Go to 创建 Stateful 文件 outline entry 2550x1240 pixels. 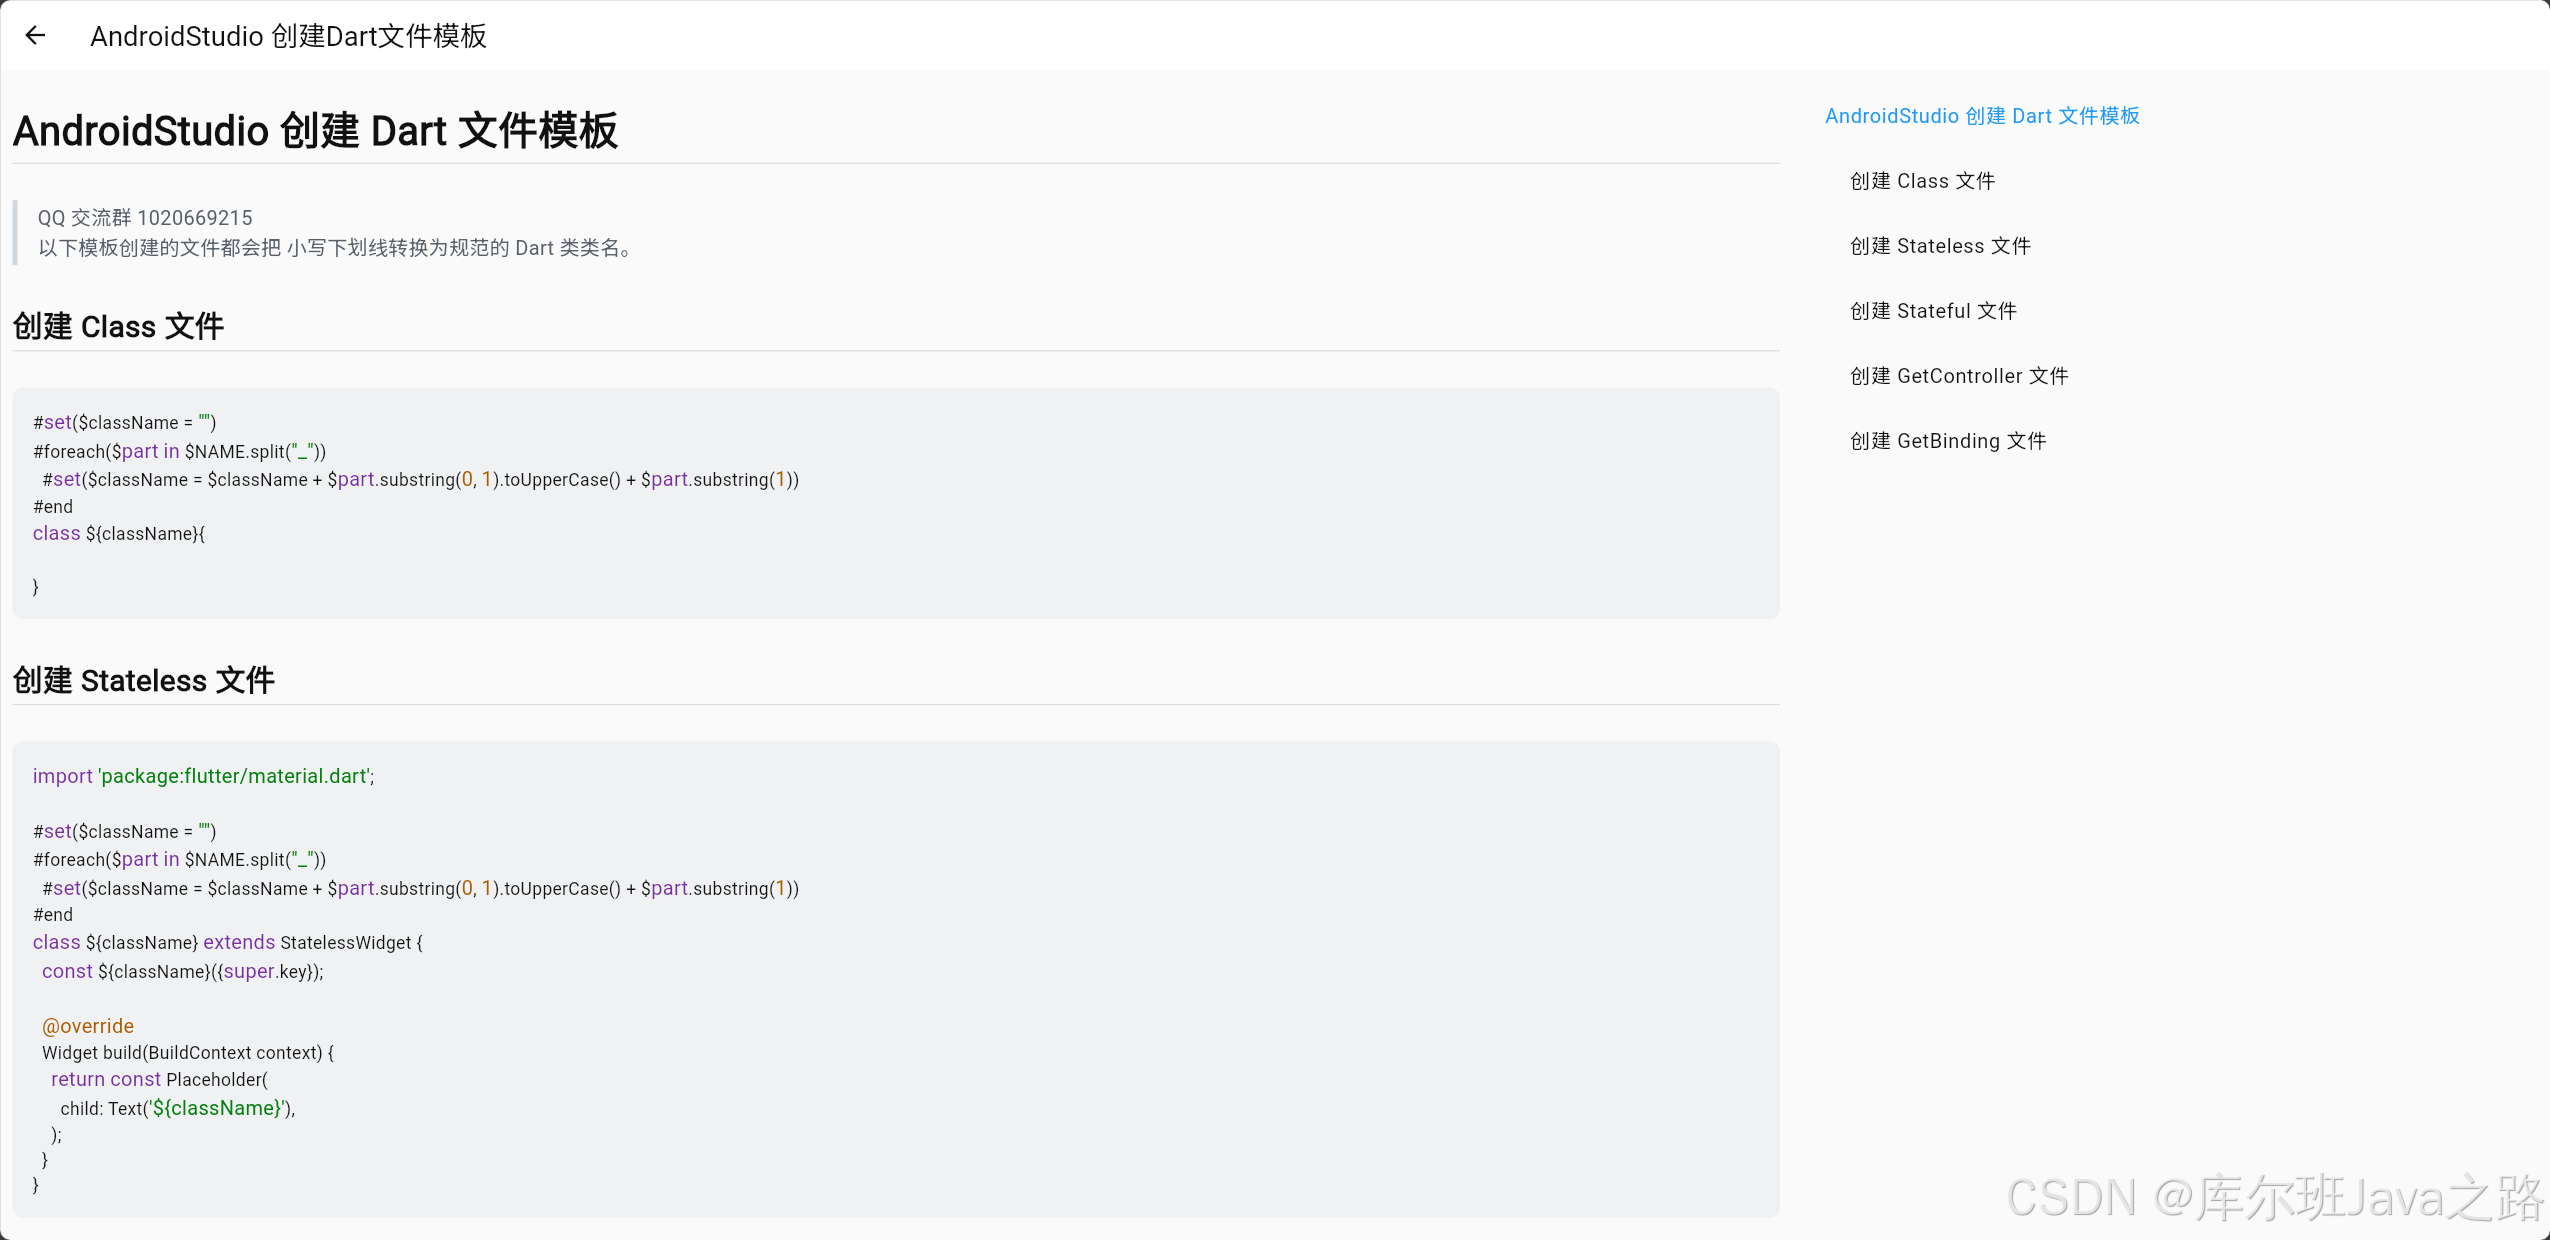coord(1932,311)
